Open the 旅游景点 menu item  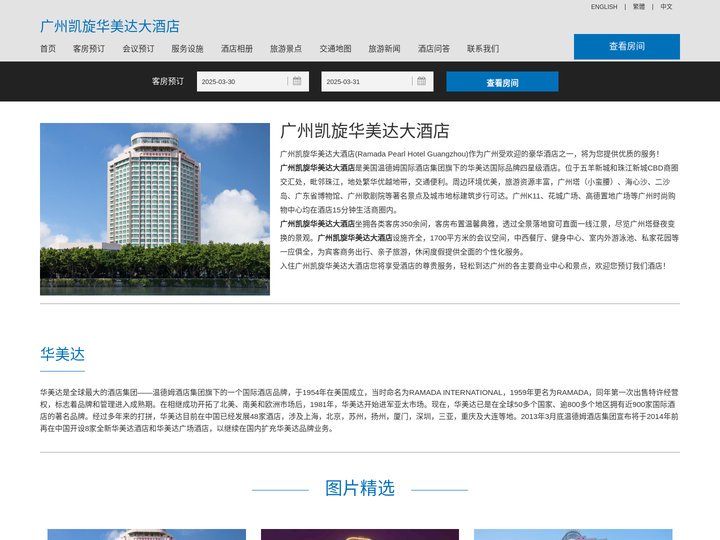pos(286,49)
